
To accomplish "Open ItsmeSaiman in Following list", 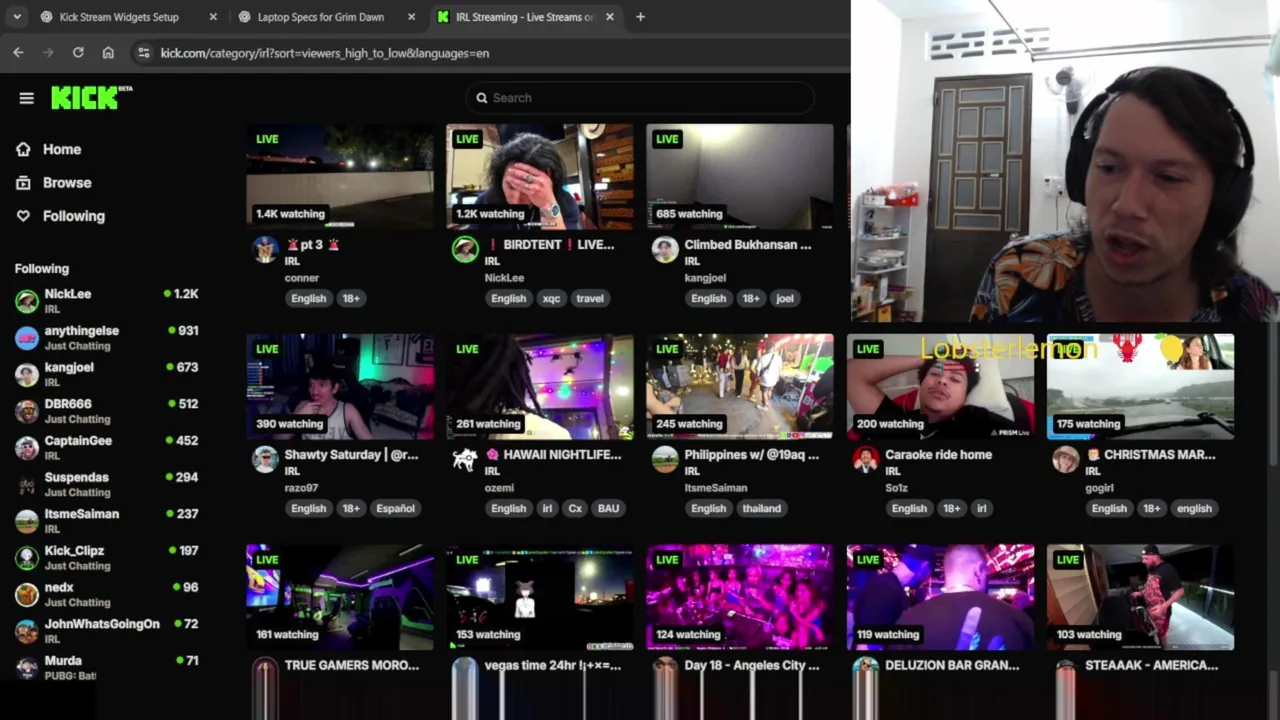I will tap(106, 520).
